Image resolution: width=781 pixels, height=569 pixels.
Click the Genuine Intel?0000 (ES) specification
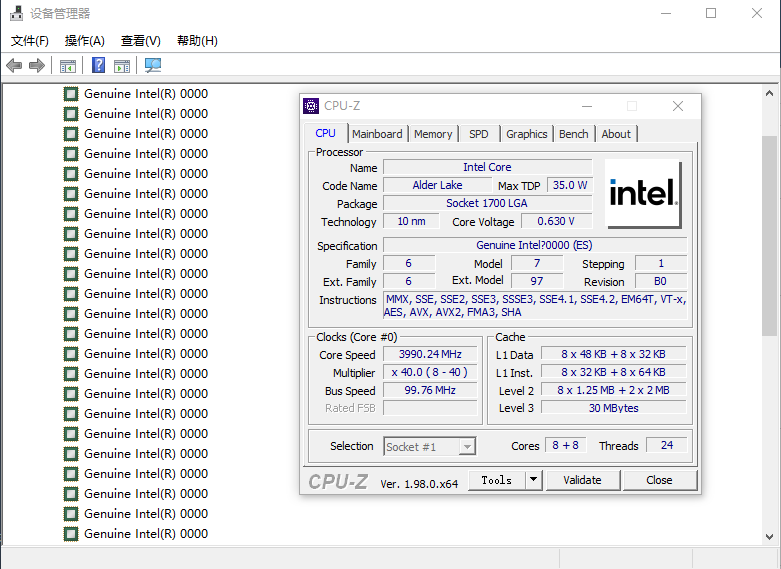[535, 245]
